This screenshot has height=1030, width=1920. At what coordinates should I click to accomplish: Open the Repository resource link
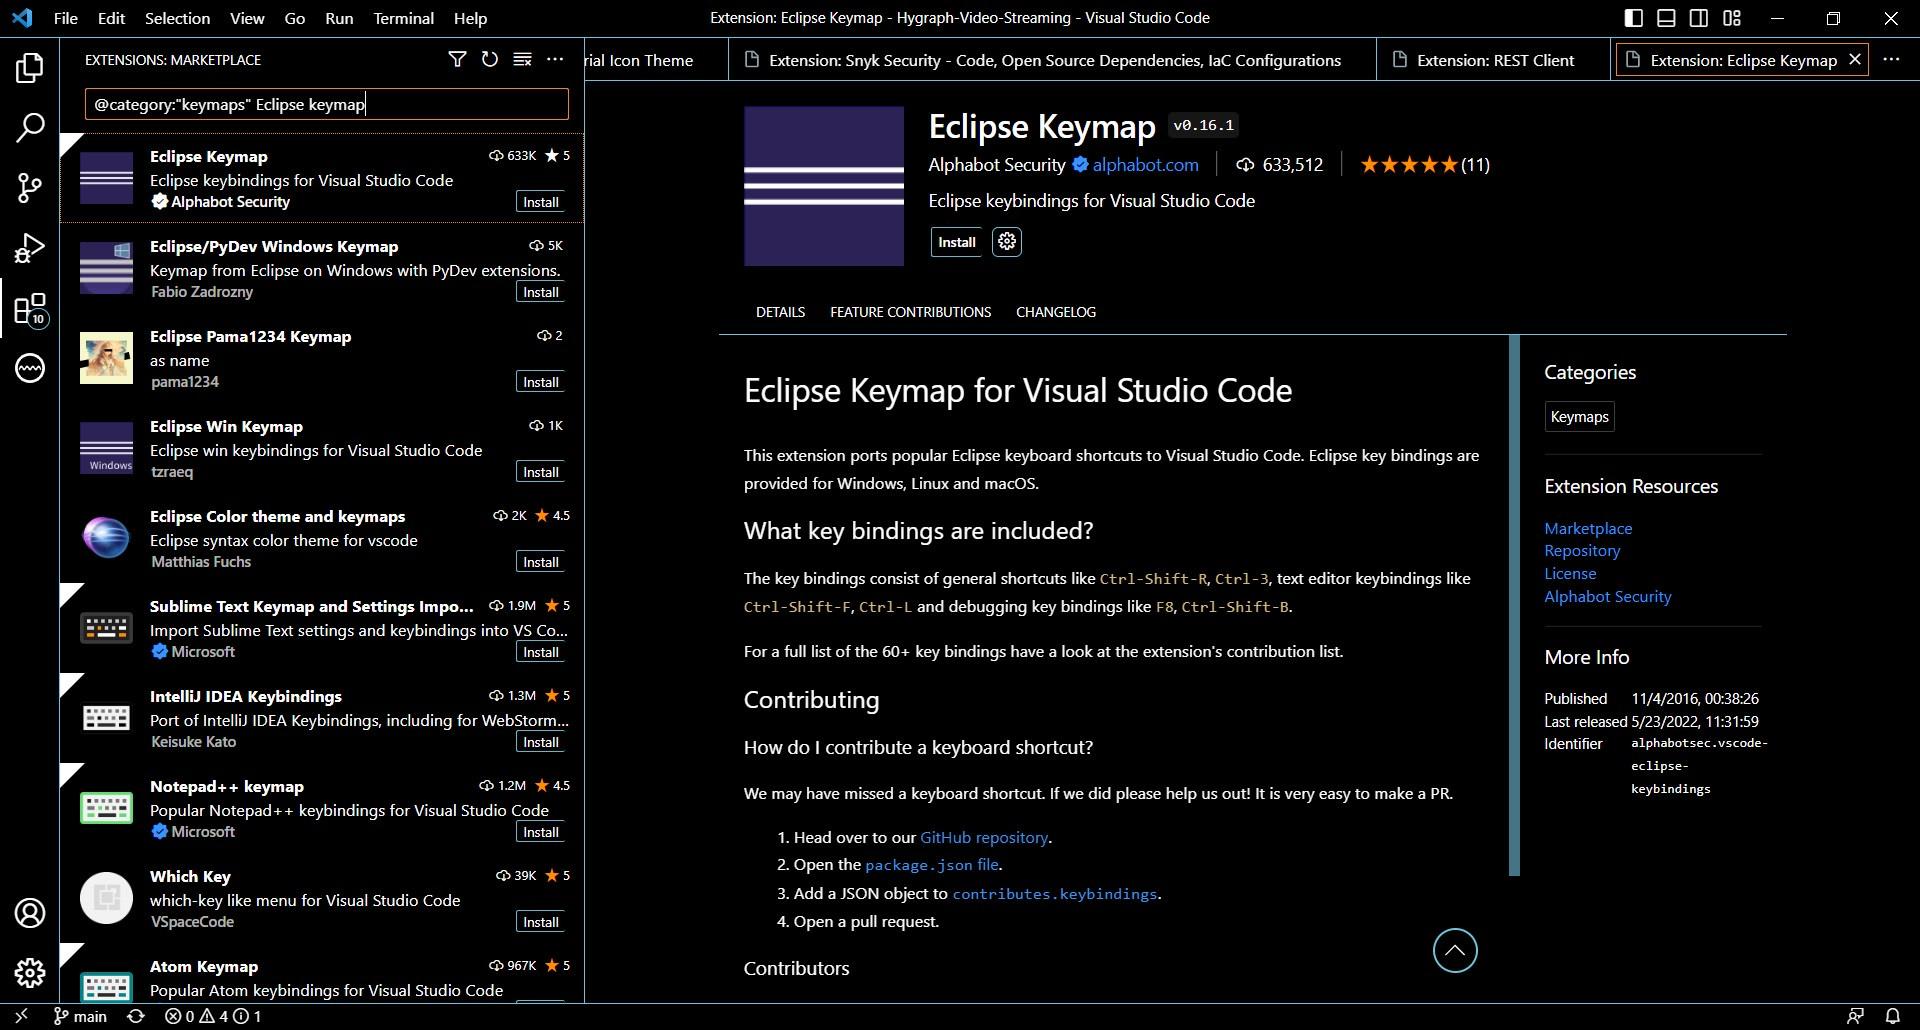click(x=1582, y=551)
